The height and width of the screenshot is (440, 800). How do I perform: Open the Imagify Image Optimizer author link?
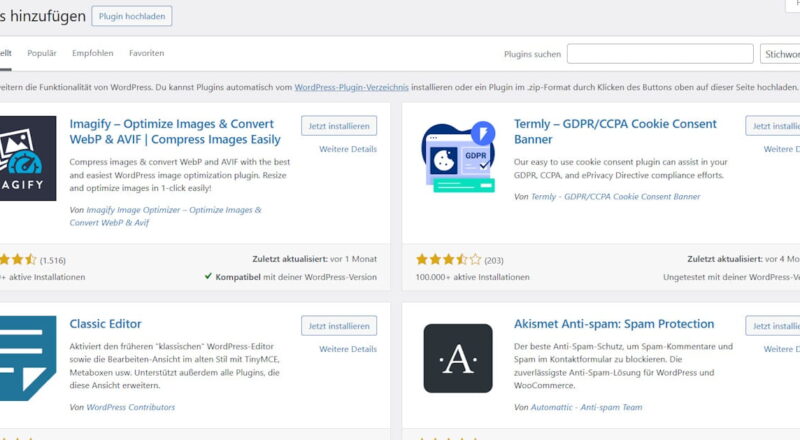(x=165, y=216)
